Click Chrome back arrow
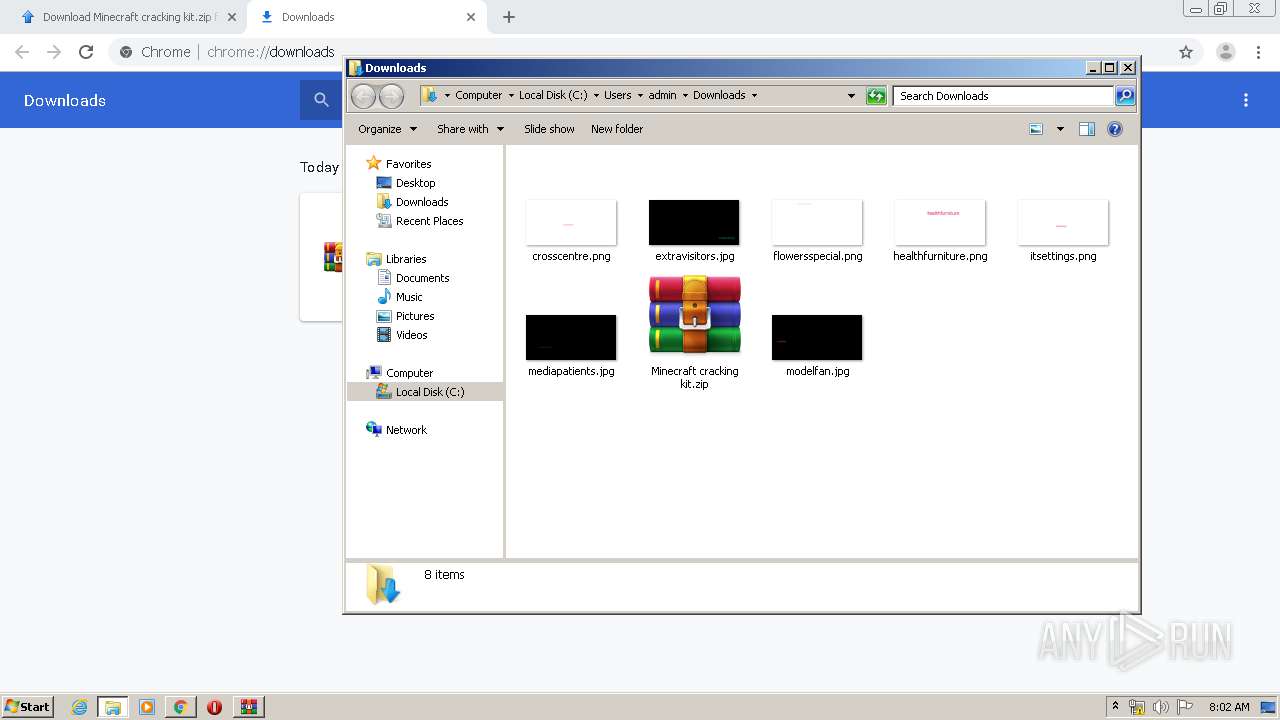Screen dimensions: 1280x720 click(22, 52)
